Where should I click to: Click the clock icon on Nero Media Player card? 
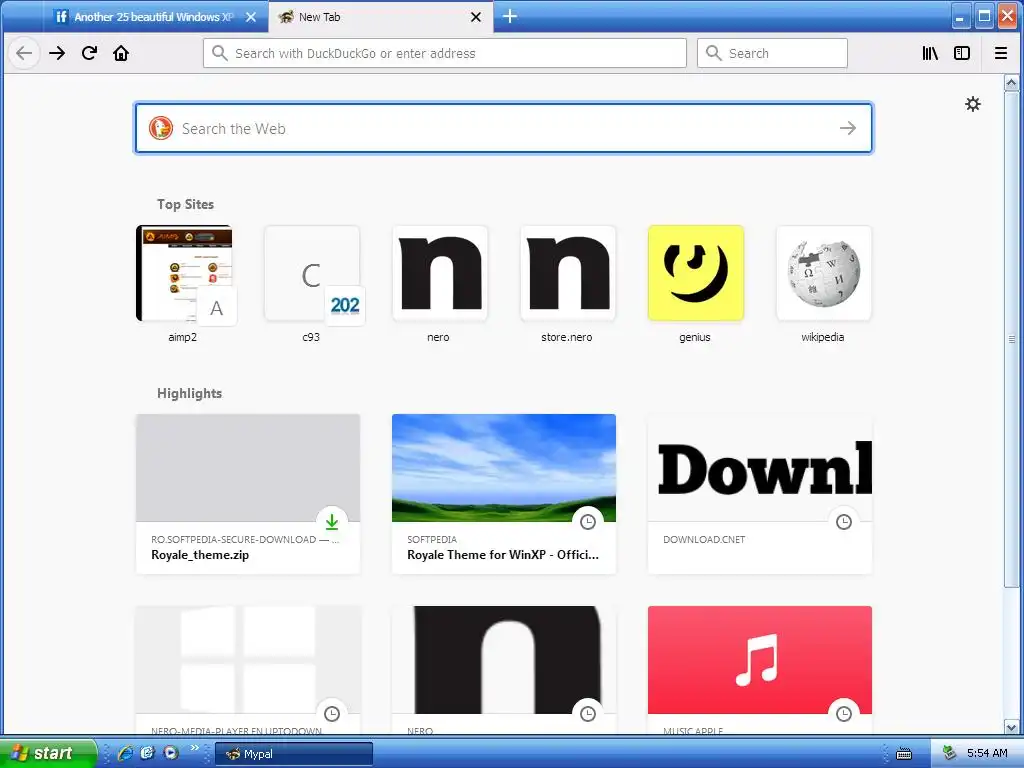click(x=332, y=713)
